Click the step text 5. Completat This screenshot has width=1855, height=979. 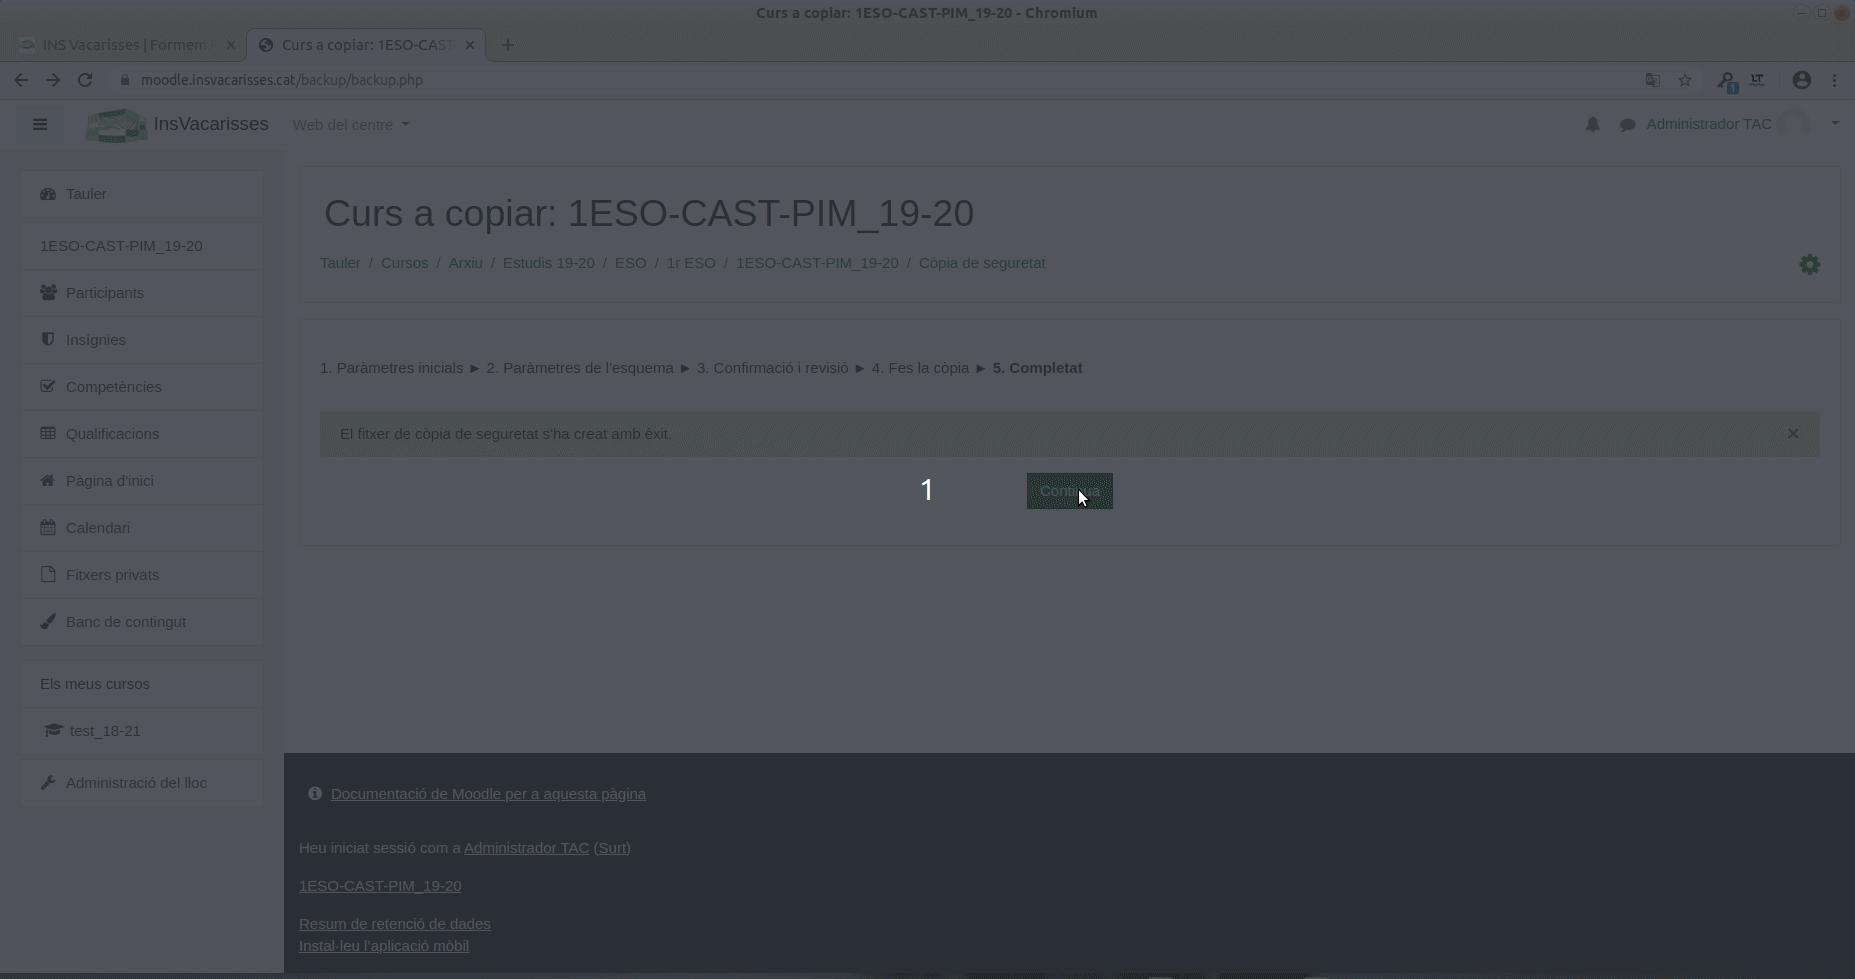(1037, 368)
